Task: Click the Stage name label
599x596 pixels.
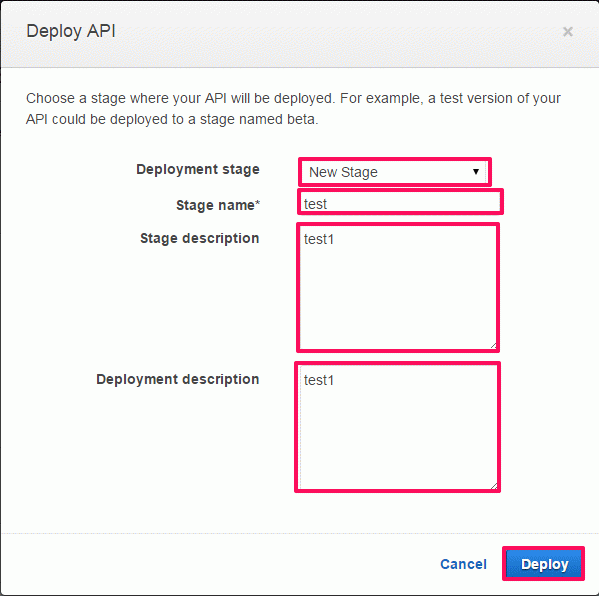Action: coord(218,205)
